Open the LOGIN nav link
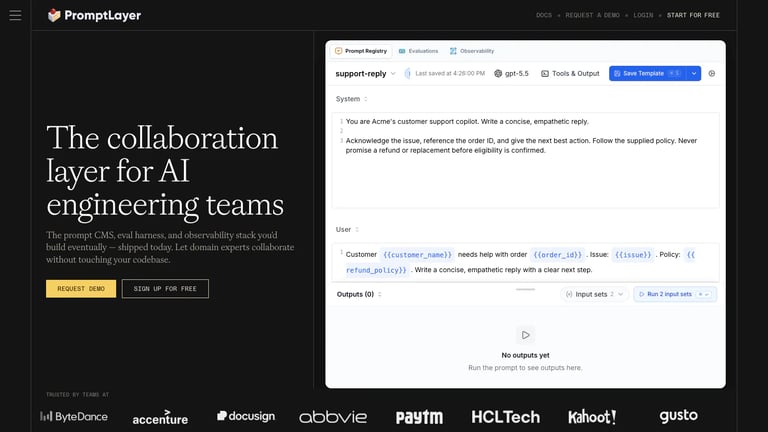Viewport: 768px width, 432px height. [643, 15]
